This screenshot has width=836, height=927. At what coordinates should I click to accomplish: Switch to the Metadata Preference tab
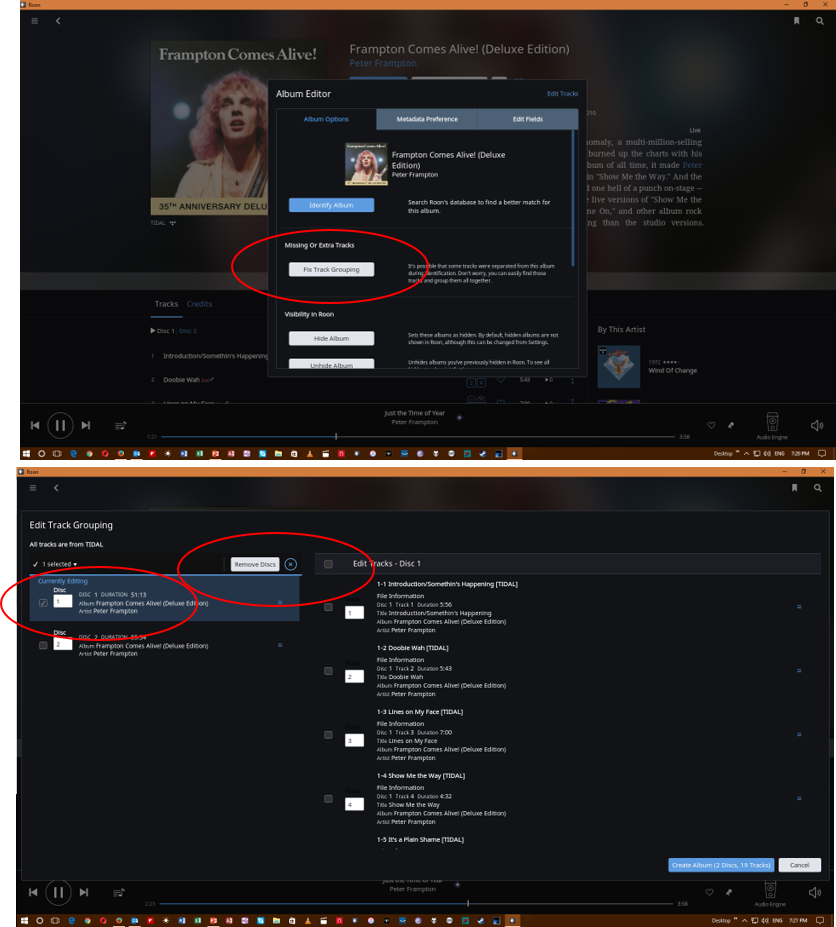(427, 119)
